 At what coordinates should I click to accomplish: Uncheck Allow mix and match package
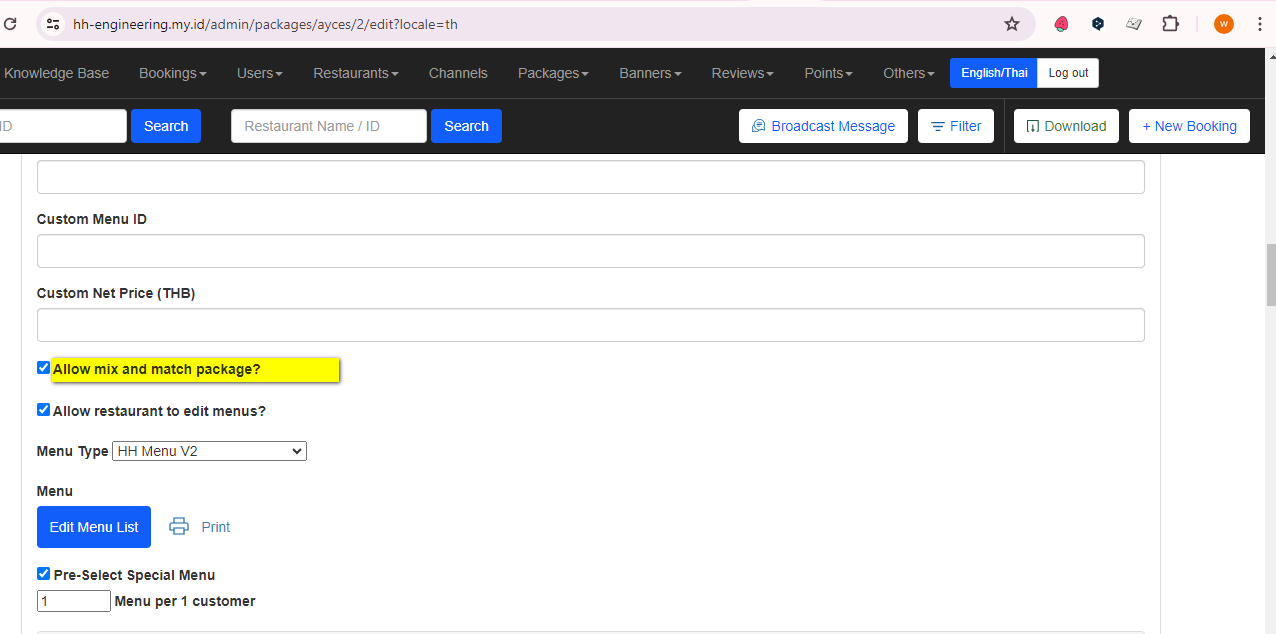pyautogui.click(x=44, y=368)
